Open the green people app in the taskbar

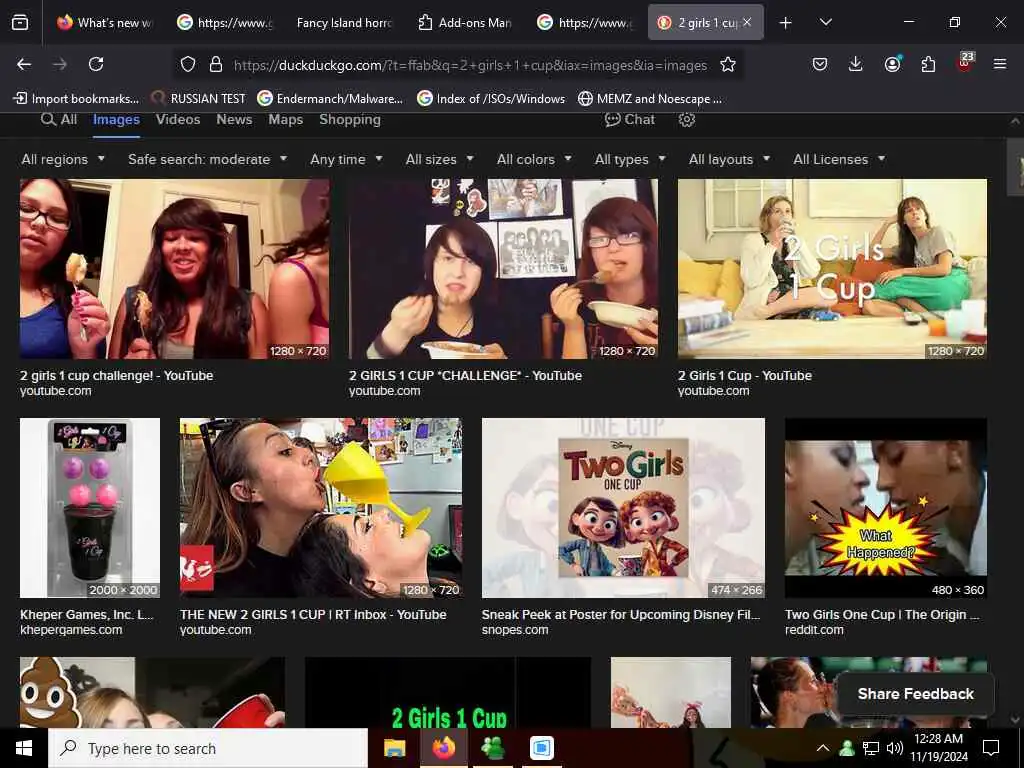[492, 748]
